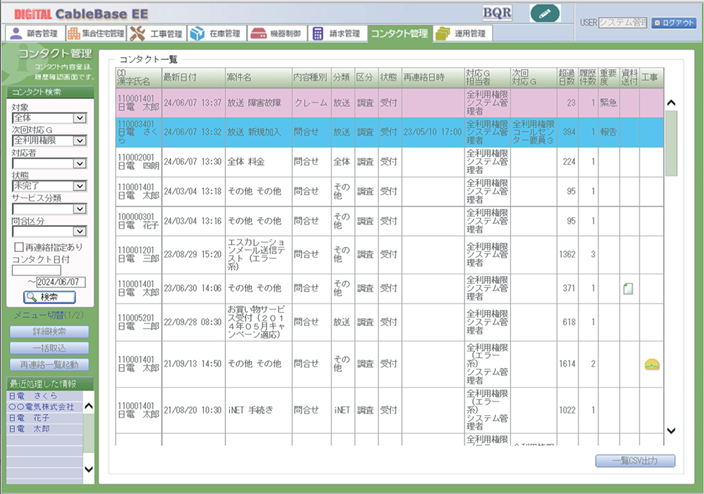Click the コンタクト日付 start date field
Screen dimensions: 704x494
click(x=36, y=269)
